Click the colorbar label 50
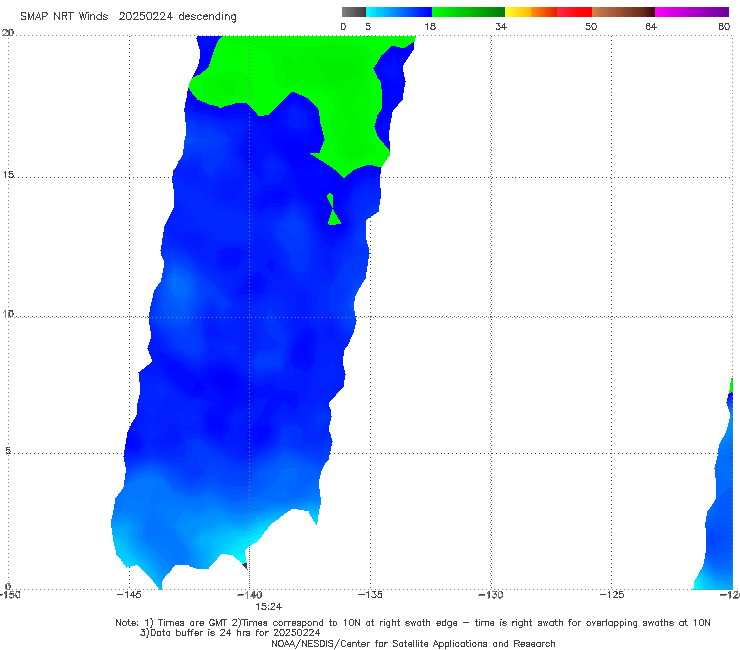740x650 pixels. pos(591,26)
